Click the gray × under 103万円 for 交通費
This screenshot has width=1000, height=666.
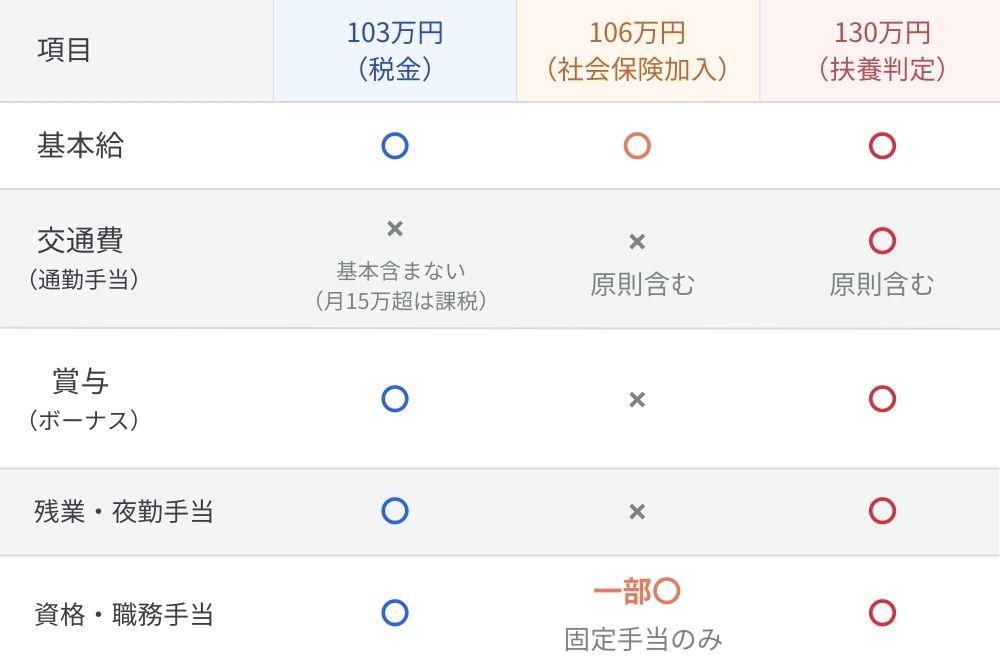tap(395, 229)
